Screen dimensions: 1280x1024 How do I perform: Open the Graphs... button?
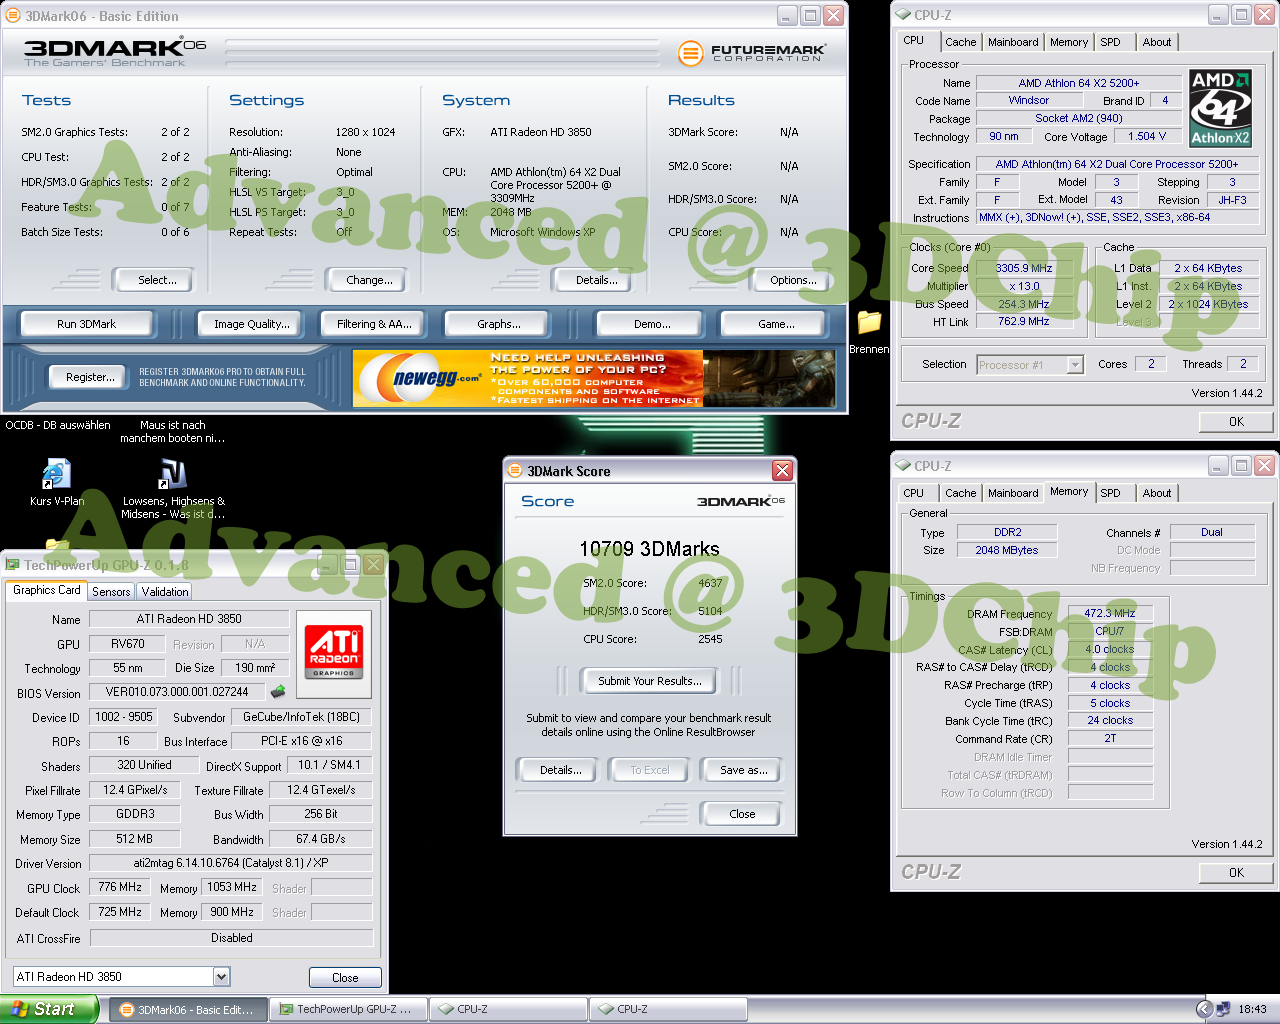point(499,324)
